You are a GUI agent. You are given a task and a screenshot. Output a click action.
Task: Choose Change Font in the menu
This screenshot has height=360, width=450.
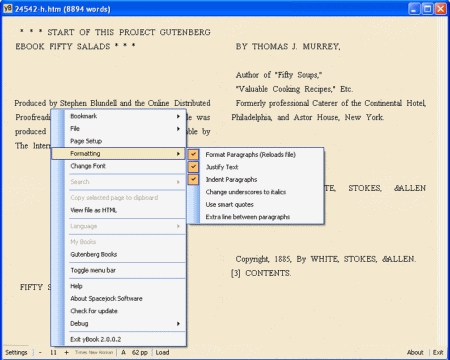click(118, 166)
